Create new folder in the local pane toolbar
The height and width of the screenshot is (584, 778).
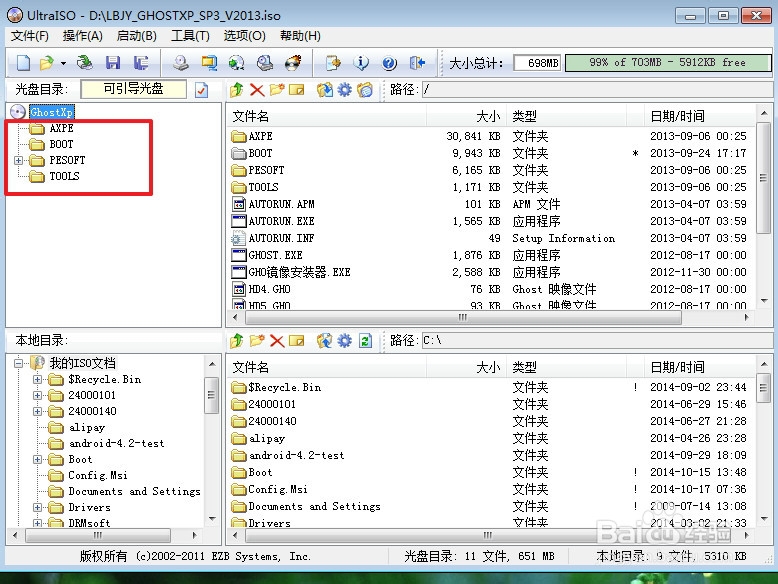coord(257,341)
